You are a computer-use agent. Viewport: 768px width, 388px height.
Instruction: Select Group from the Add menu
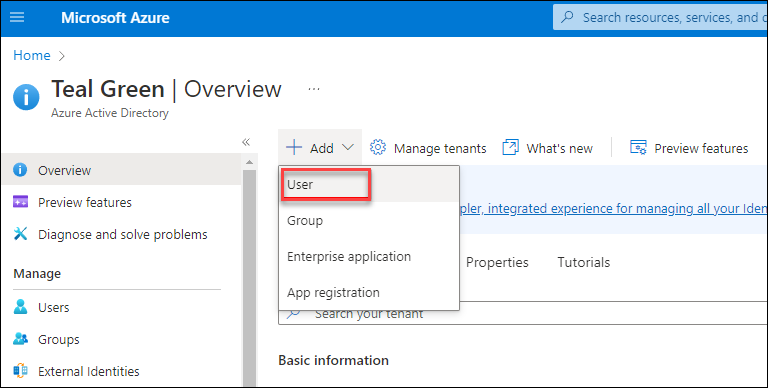click(369, 220)
